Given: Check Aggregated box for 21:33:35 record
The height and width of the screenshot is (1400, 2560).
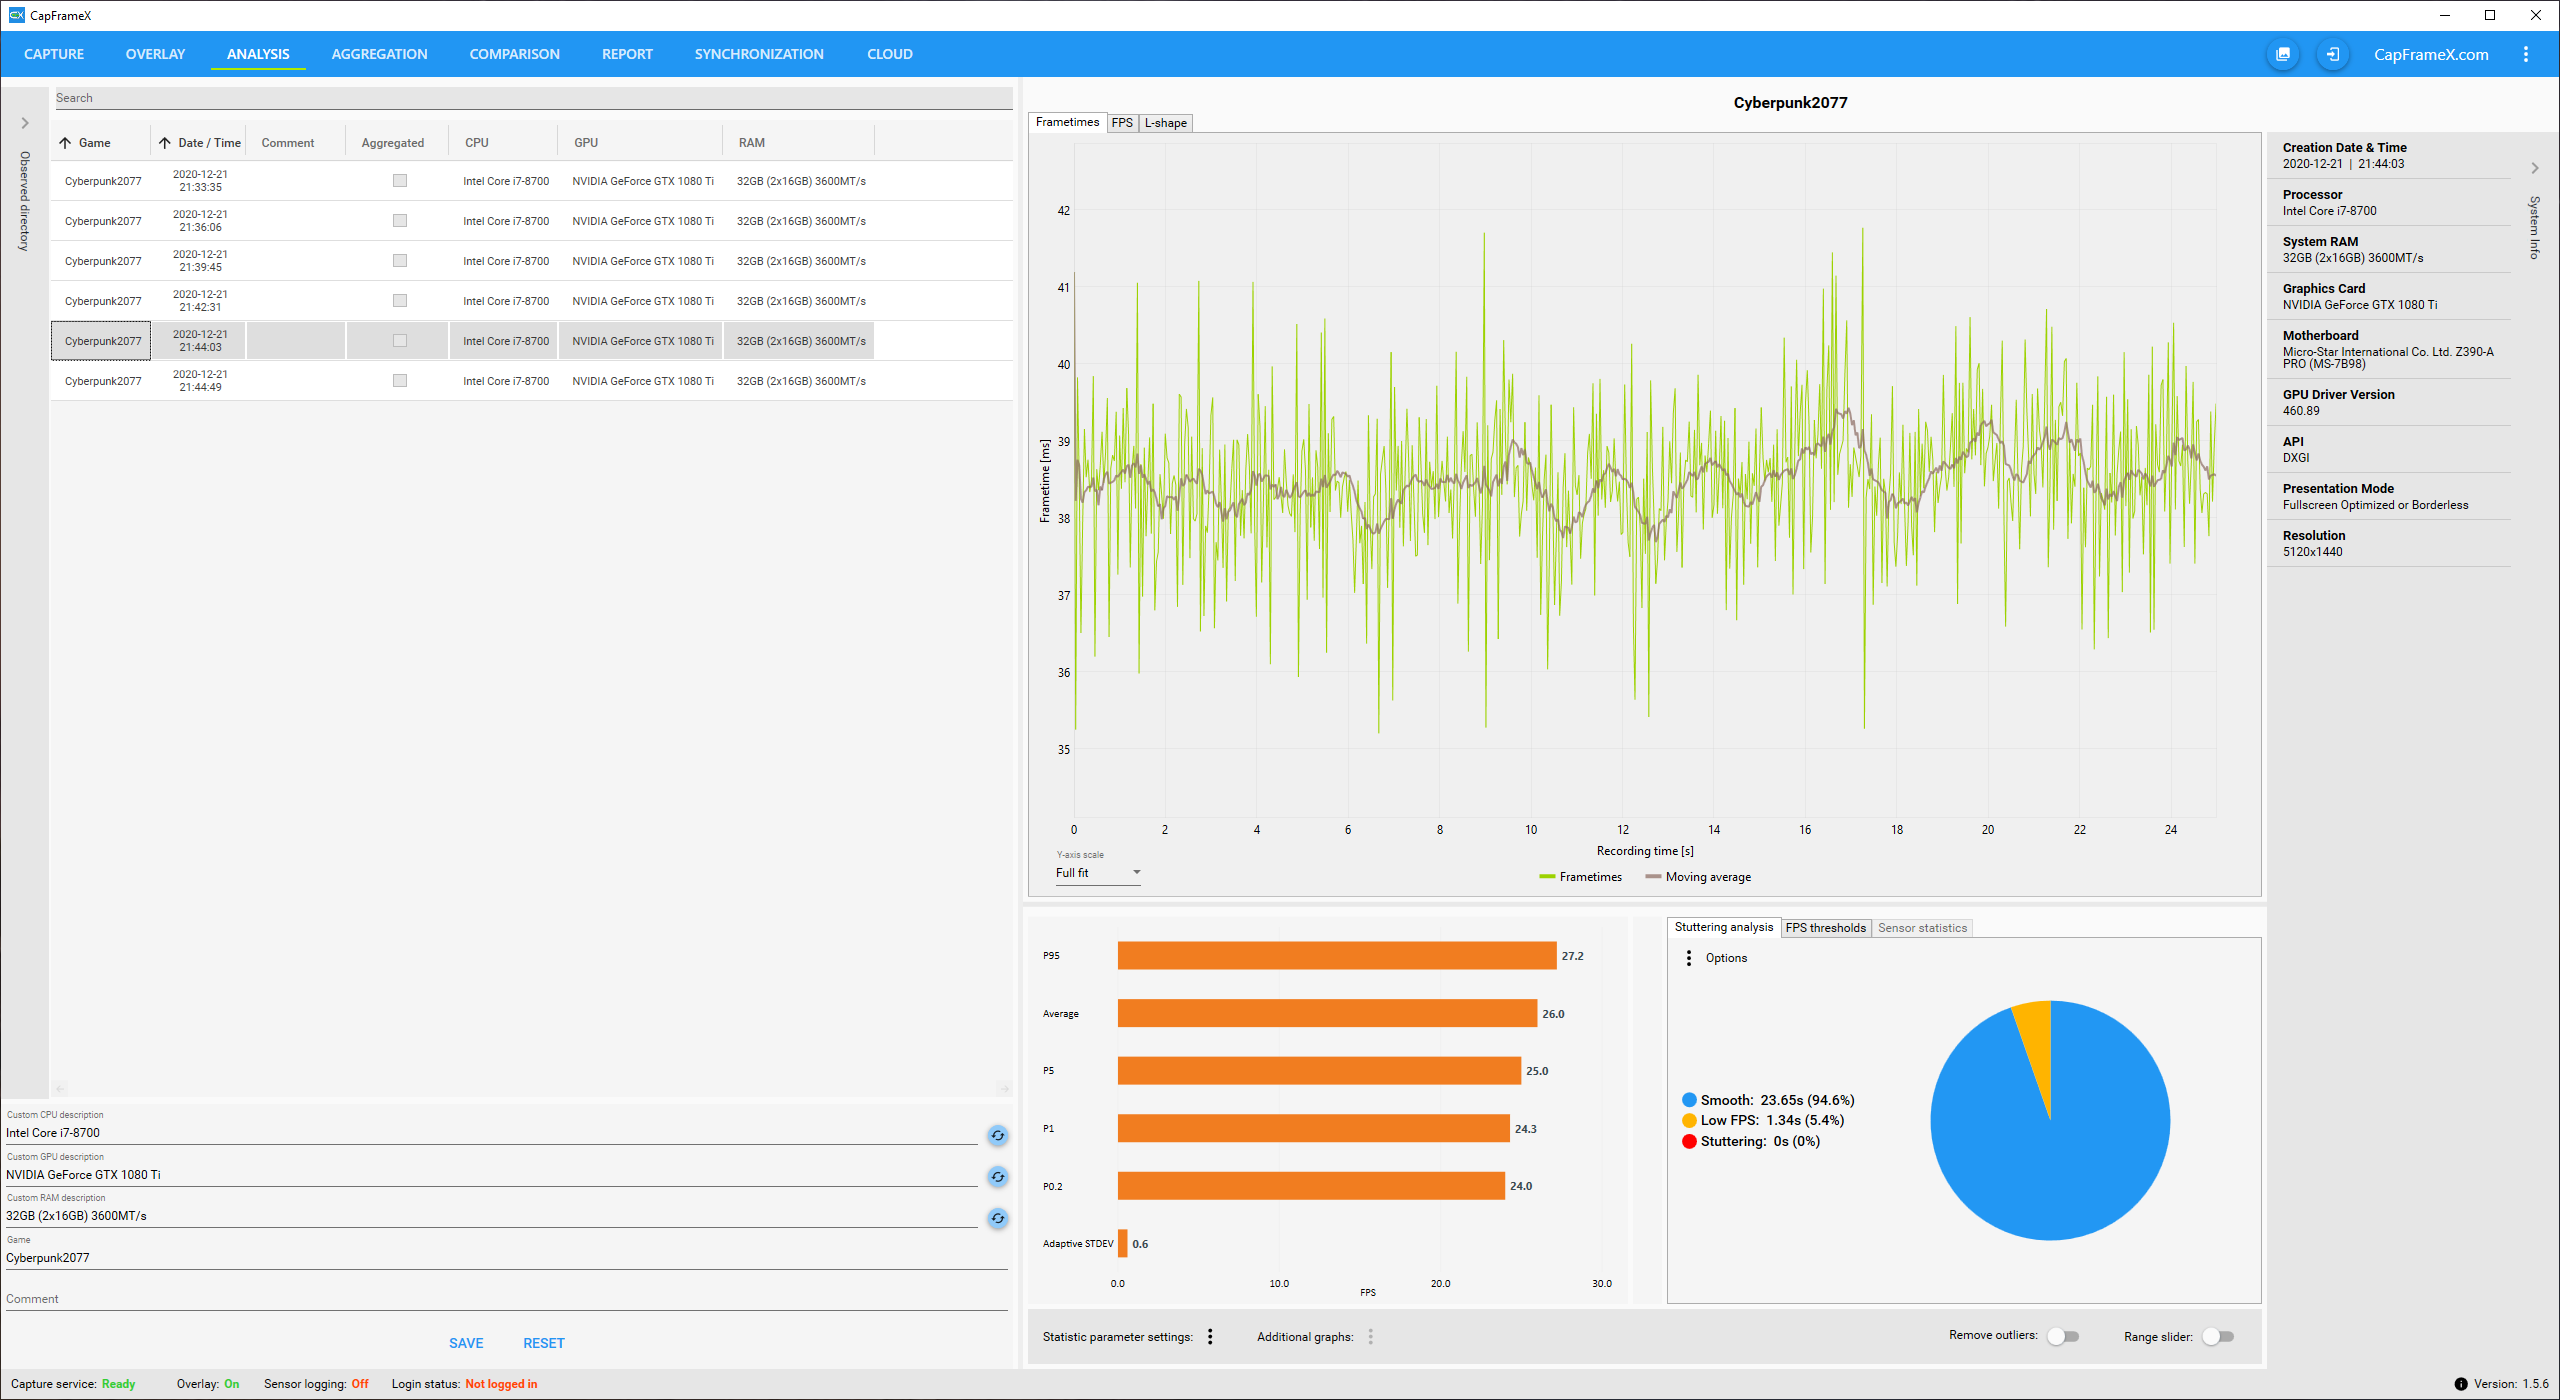Looking at the screenshot, I should click(400, 181).
